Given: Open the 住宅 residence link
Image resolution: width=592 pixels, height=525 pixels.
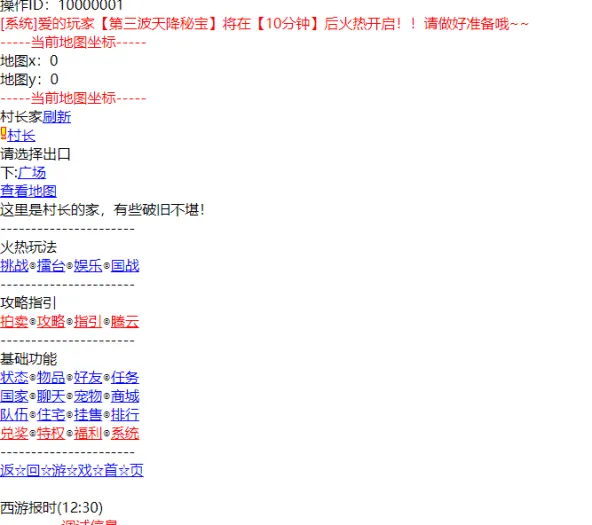Looking at the screenshot, I should (51, 414).
